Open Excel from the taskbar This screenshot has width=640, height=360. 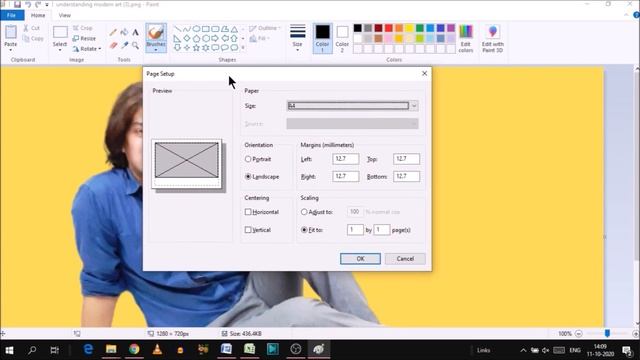(249, 349)
